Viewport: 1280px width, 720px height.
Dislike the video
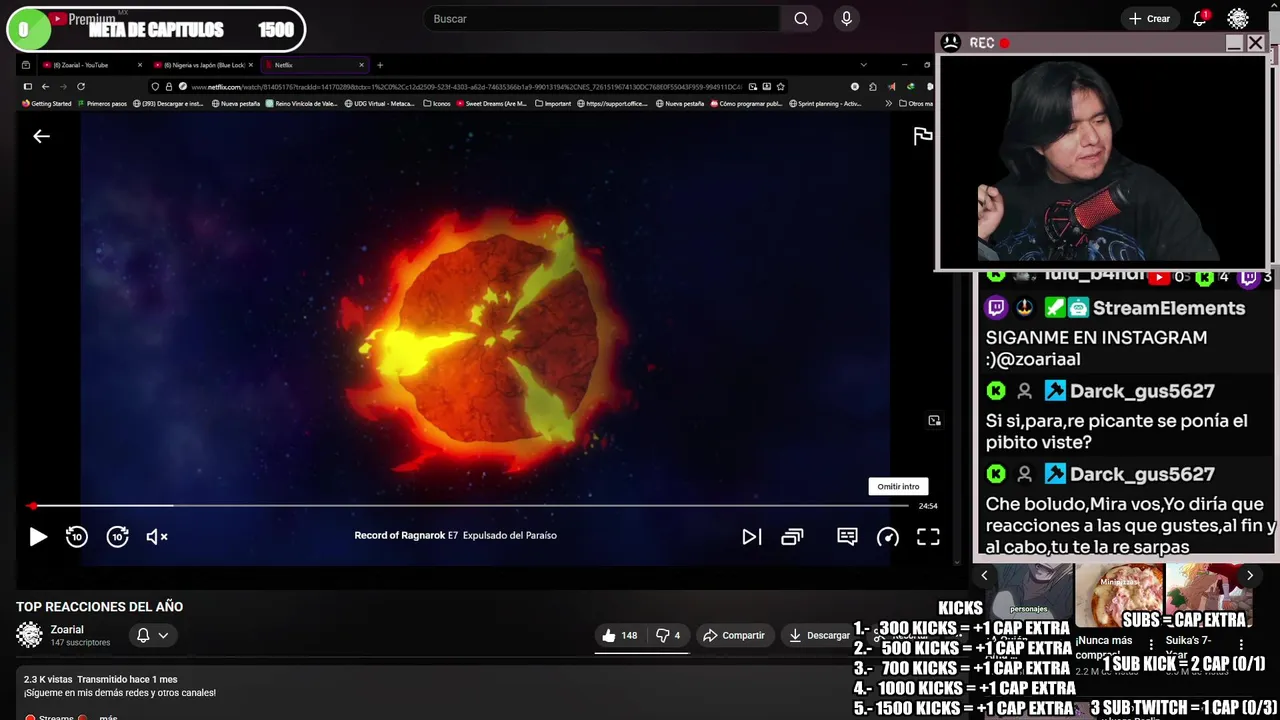[x=668, y=635]
